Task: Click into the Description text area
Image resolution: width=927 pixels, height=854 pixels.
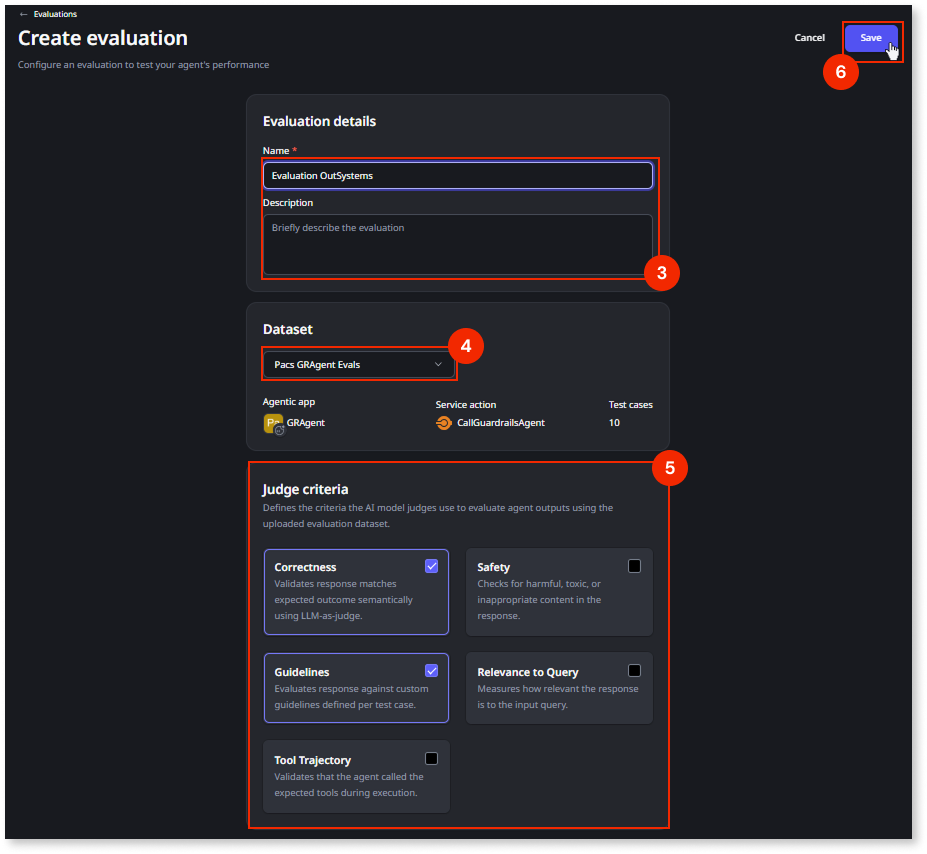Action: pyautogui.click(x=458, y=245)
